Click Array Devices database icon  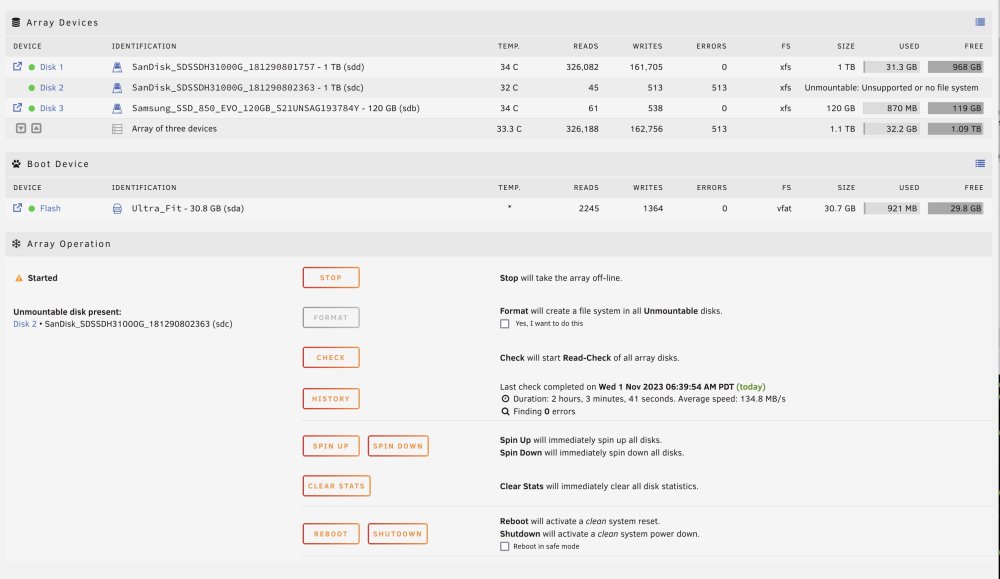[x=16, y=22]
